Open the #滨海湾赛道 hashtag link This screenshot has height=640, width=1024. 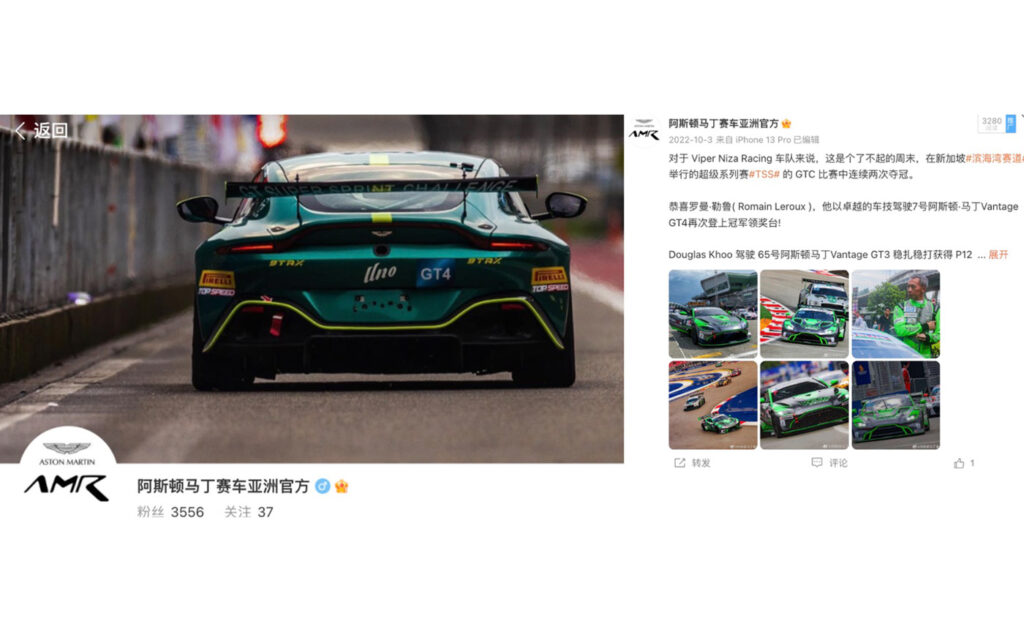click(994, 158)
